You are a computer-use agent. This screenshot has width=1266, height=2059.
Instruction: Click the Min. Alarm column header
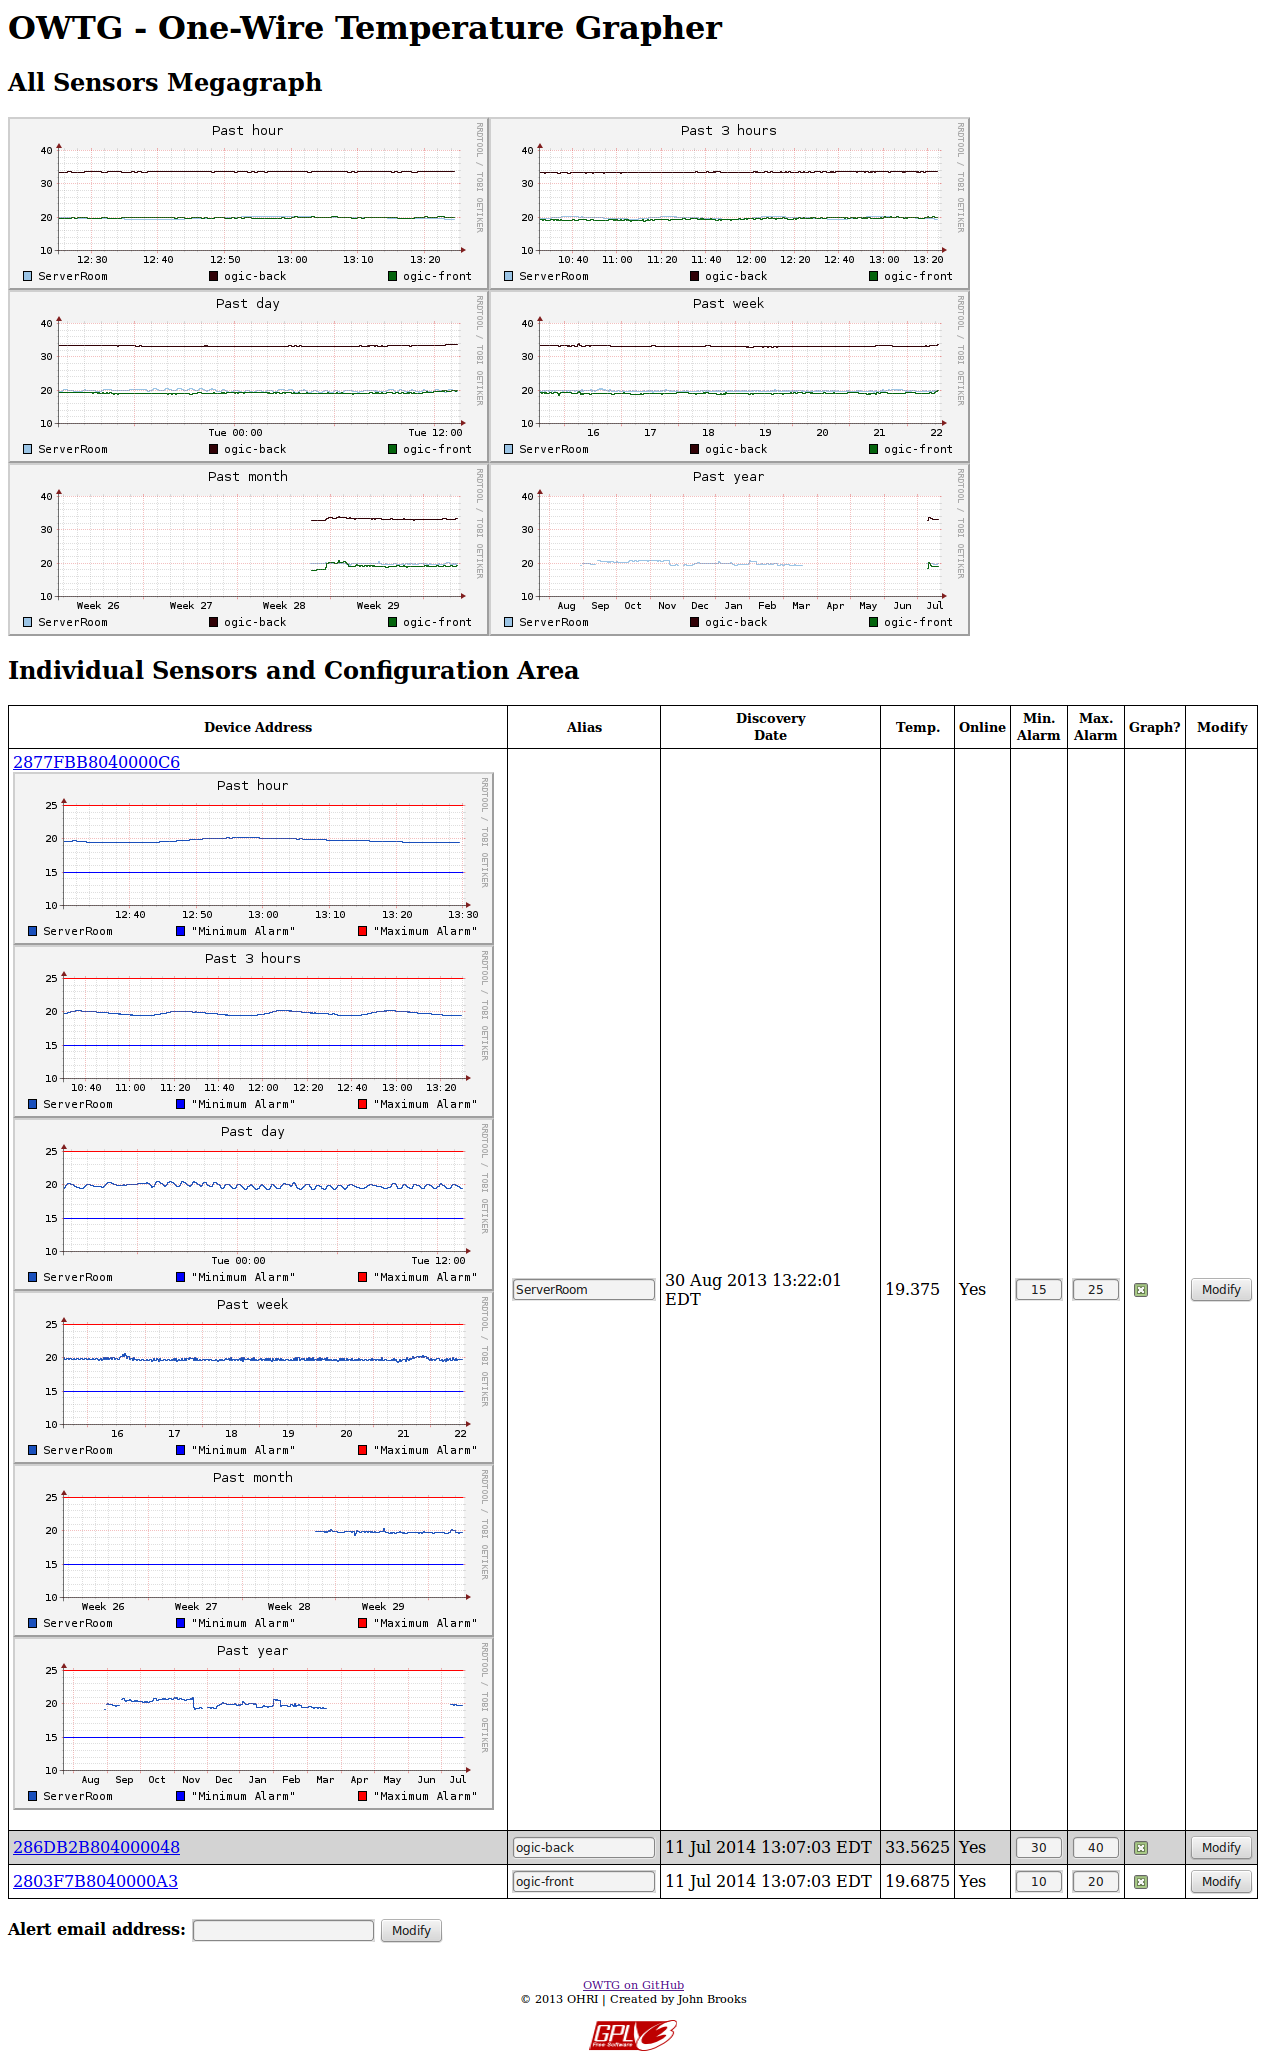pyautogui.click(x=1039, y=727)
